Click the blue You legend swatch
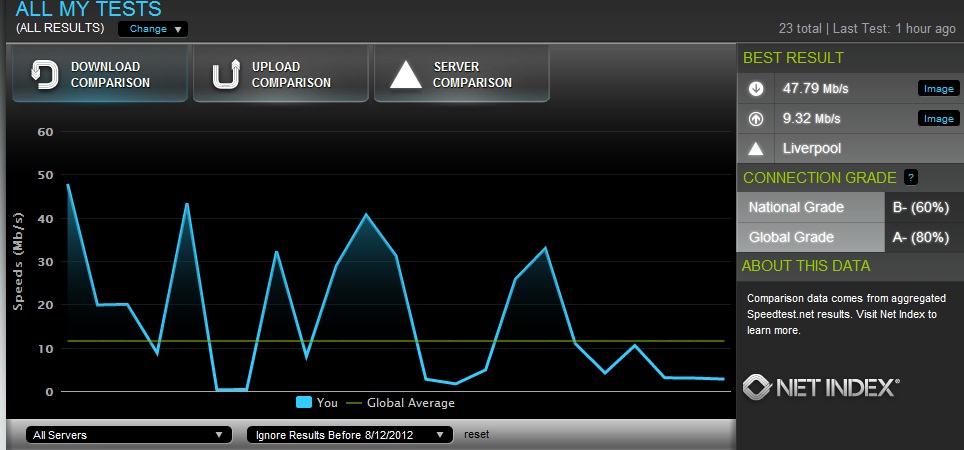 [x=303, y=403]
